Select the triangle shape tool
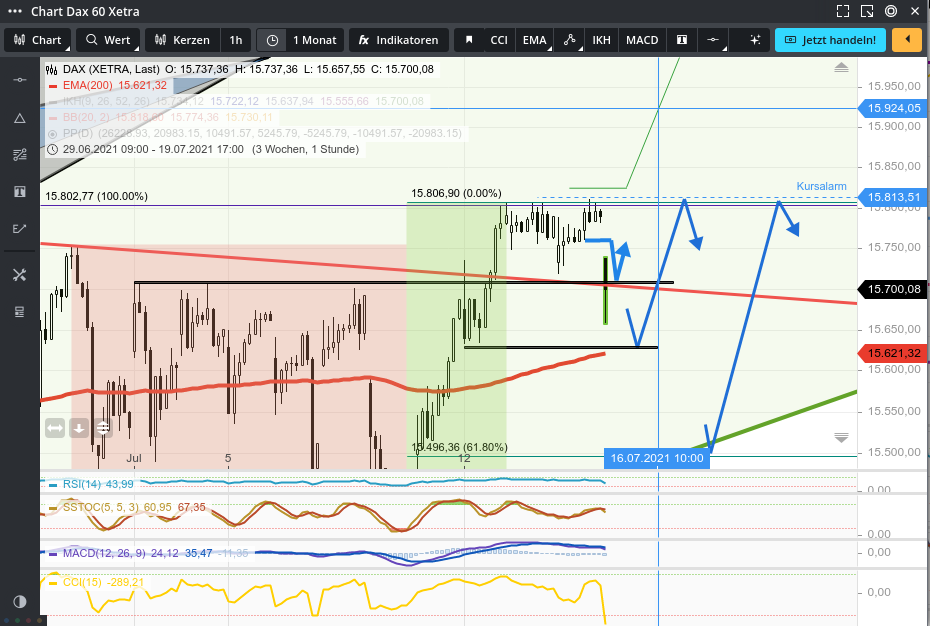The width and height of the screenshot is (930, 626). pos(19,118)
